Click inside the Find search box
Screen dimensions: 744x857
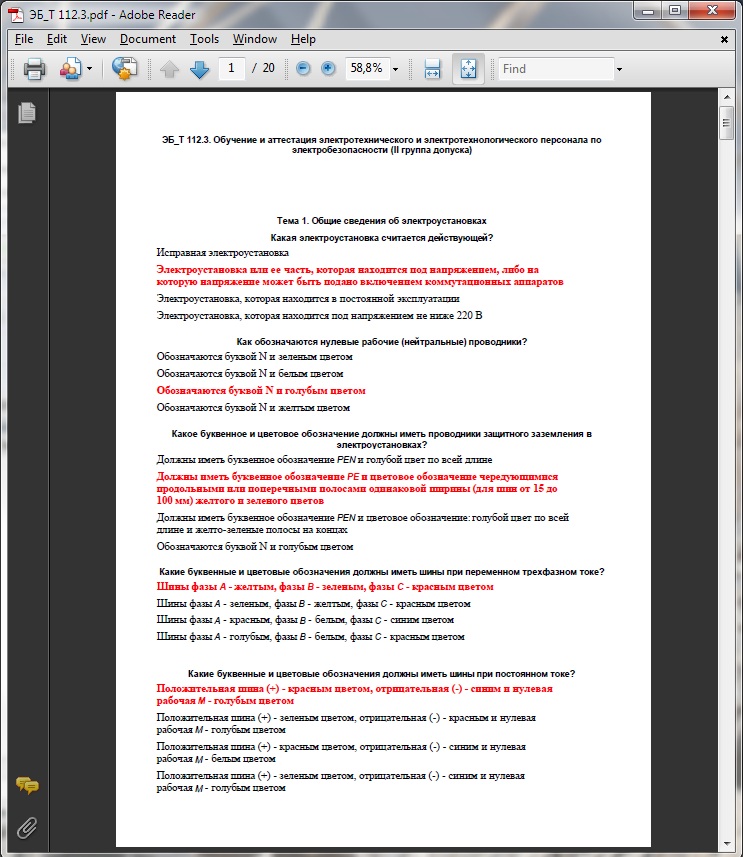[555, 69]
